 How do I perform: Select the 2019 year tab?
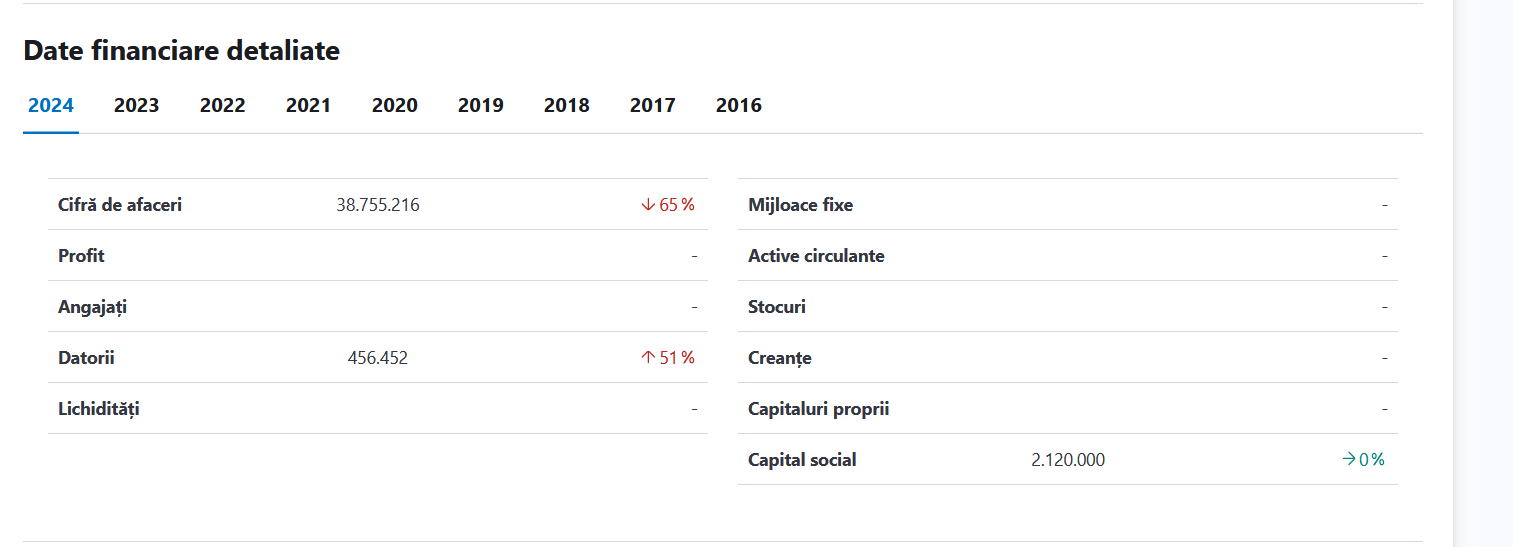[x=480, y=105]
